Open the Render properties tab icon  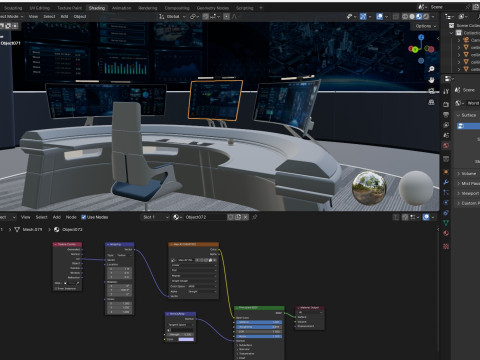[446, 104]
